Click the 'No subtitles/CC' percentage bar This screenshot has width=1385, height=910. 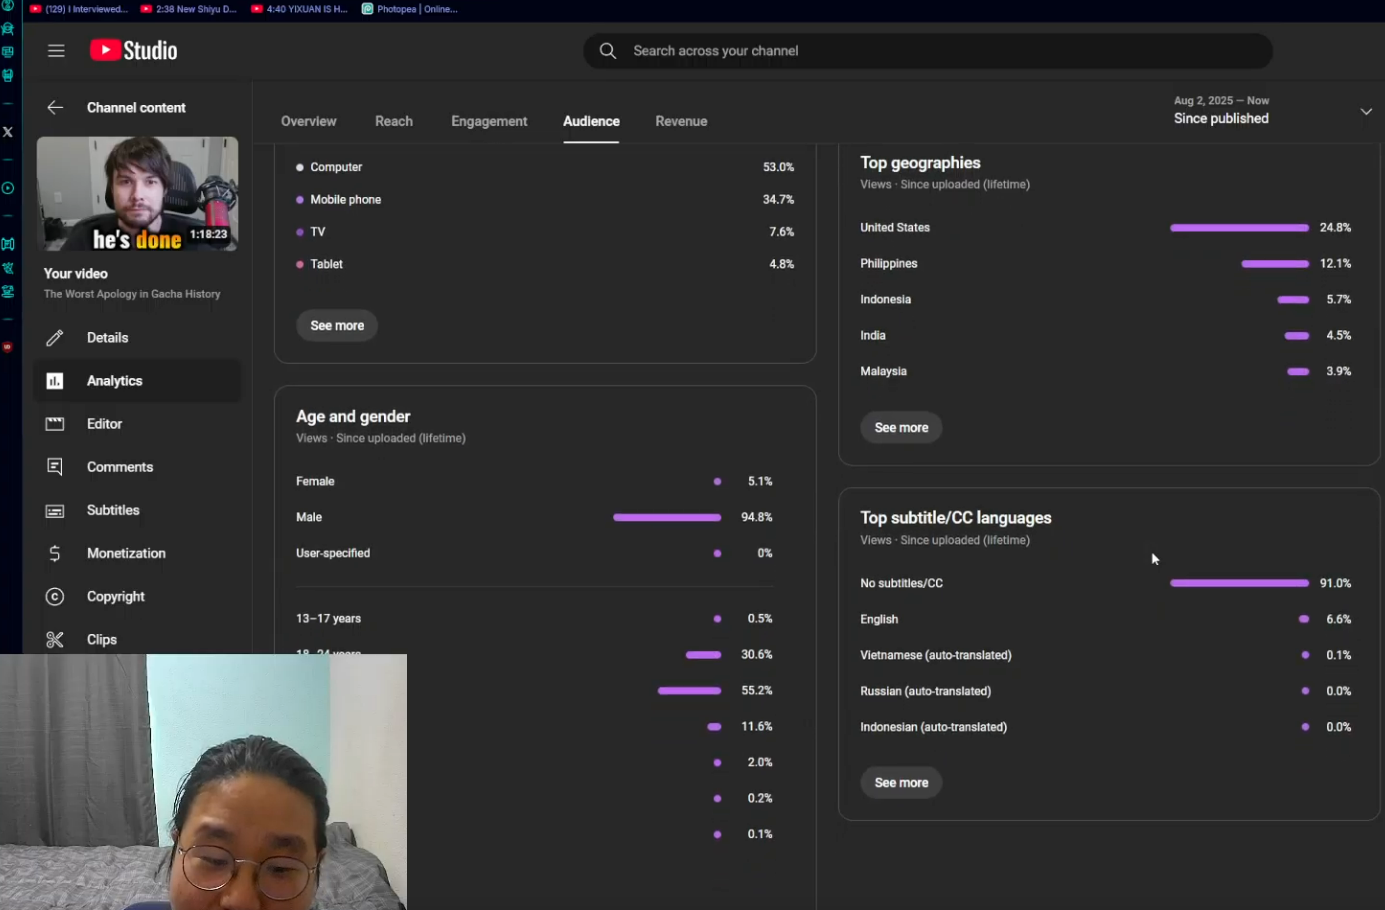pyautogui.click(x=1239, y=583)
